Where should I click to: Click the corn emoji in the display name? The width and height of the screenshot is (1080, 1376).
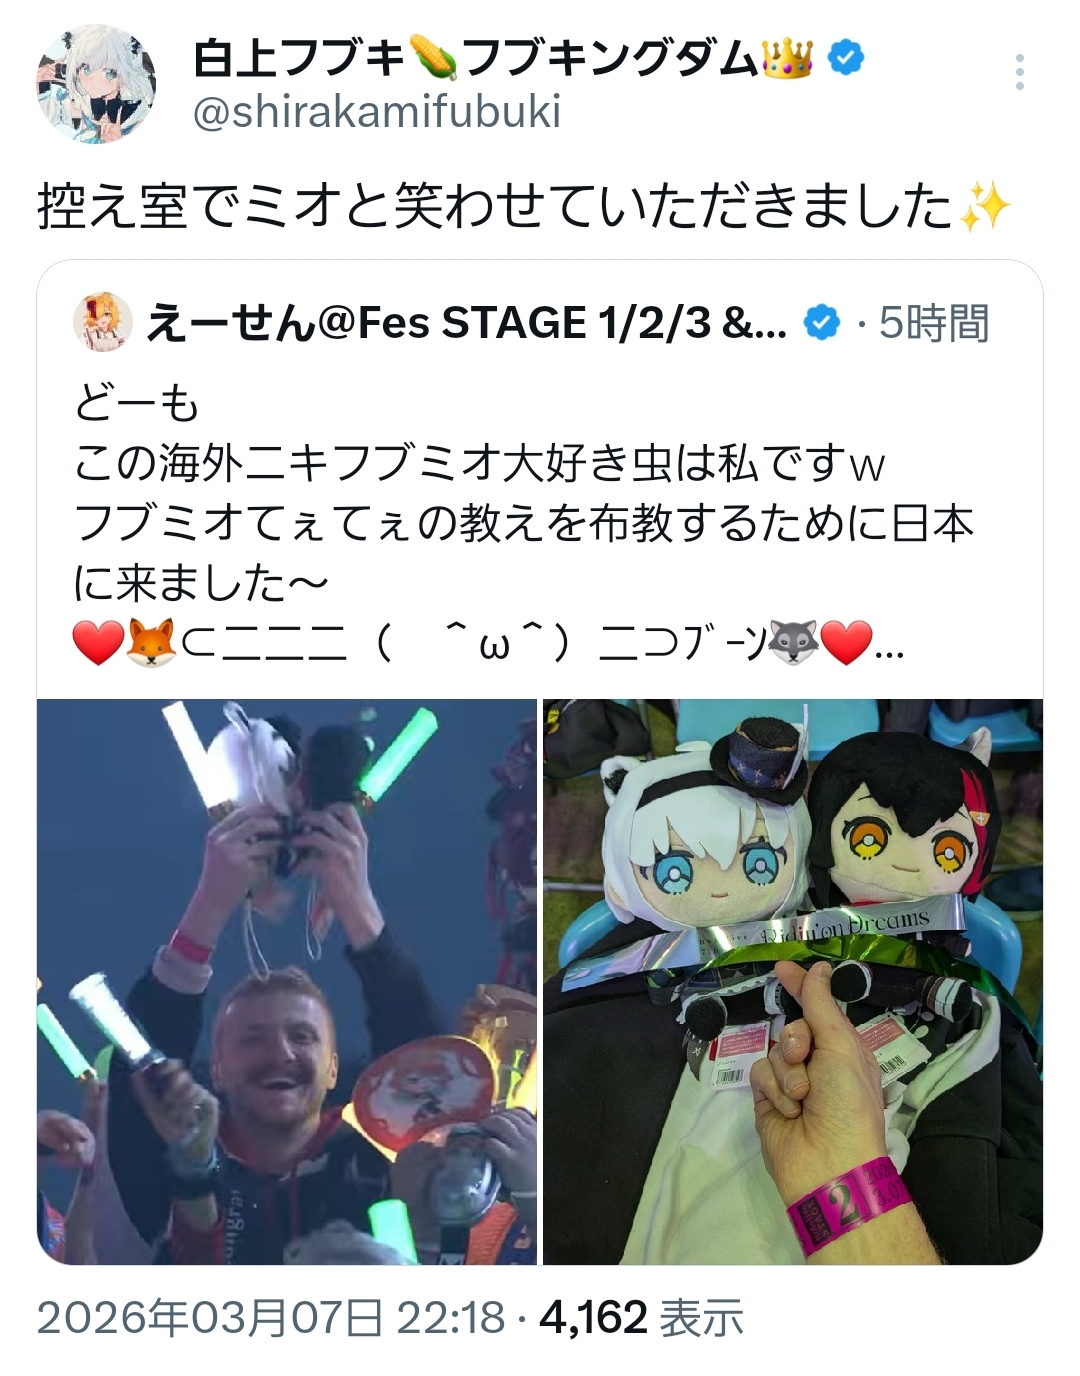(432, 60)
